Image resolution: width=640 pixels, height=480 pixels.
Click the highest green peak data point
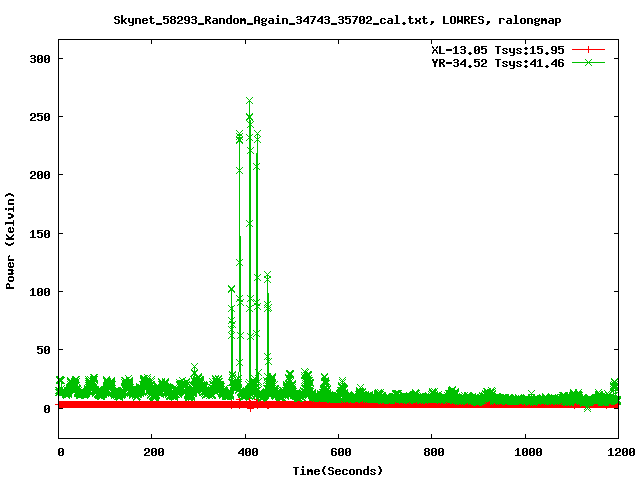[x=249, y=100]
